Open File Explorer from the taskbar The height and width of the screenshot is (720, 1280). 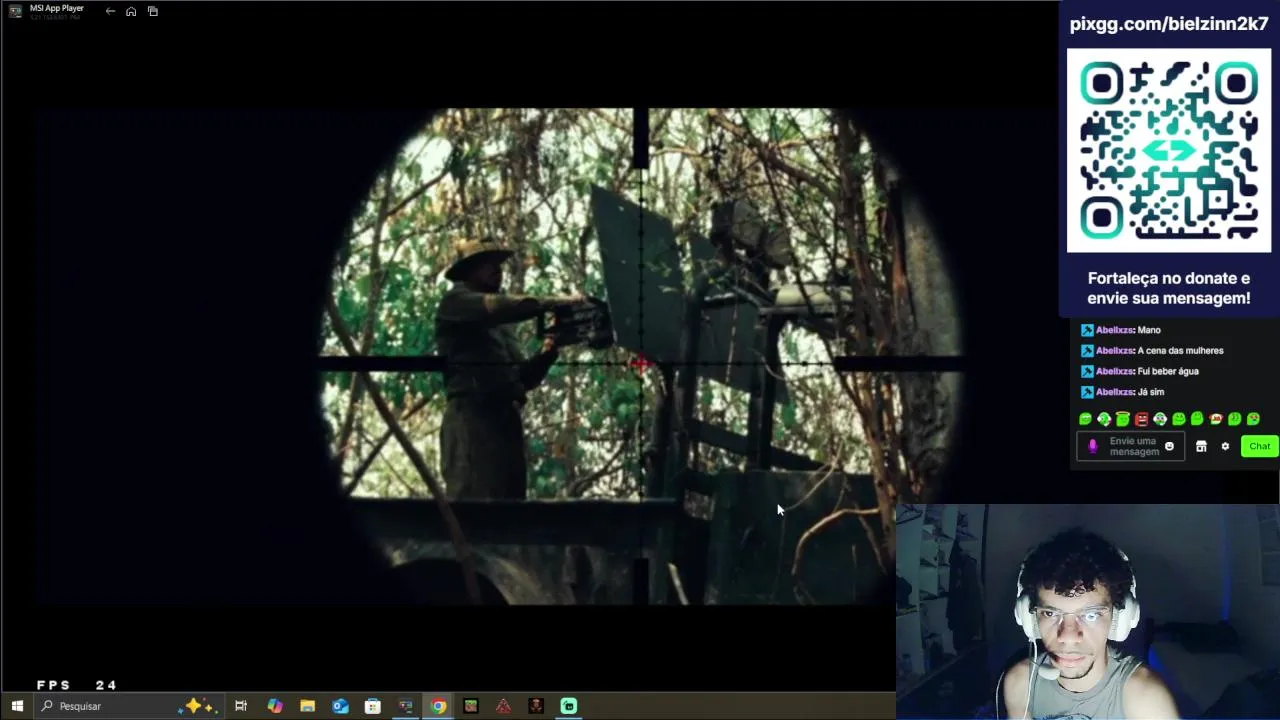point(307,706)
